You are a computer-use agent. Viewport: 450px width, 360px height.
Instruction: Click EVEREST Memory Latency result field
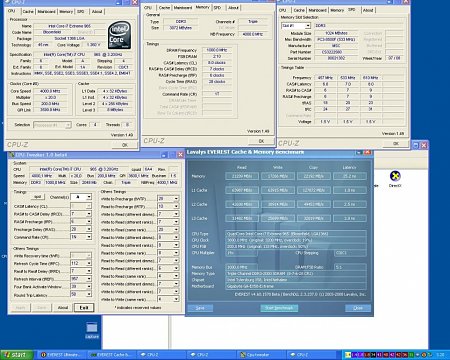coord(350,176)
